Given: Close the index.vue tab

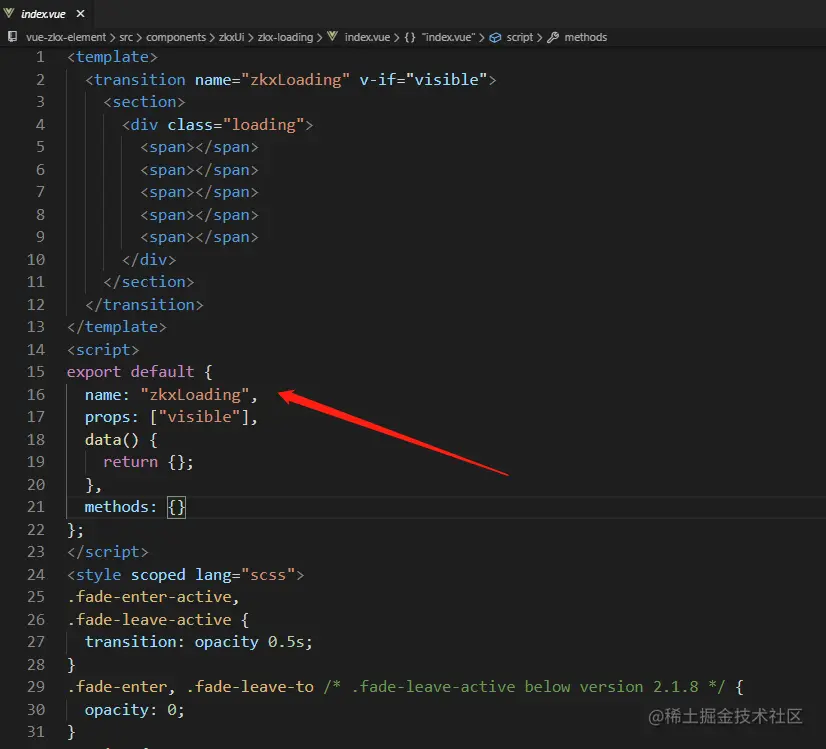Looking at the screenshot, I should [x=80, y=14].
